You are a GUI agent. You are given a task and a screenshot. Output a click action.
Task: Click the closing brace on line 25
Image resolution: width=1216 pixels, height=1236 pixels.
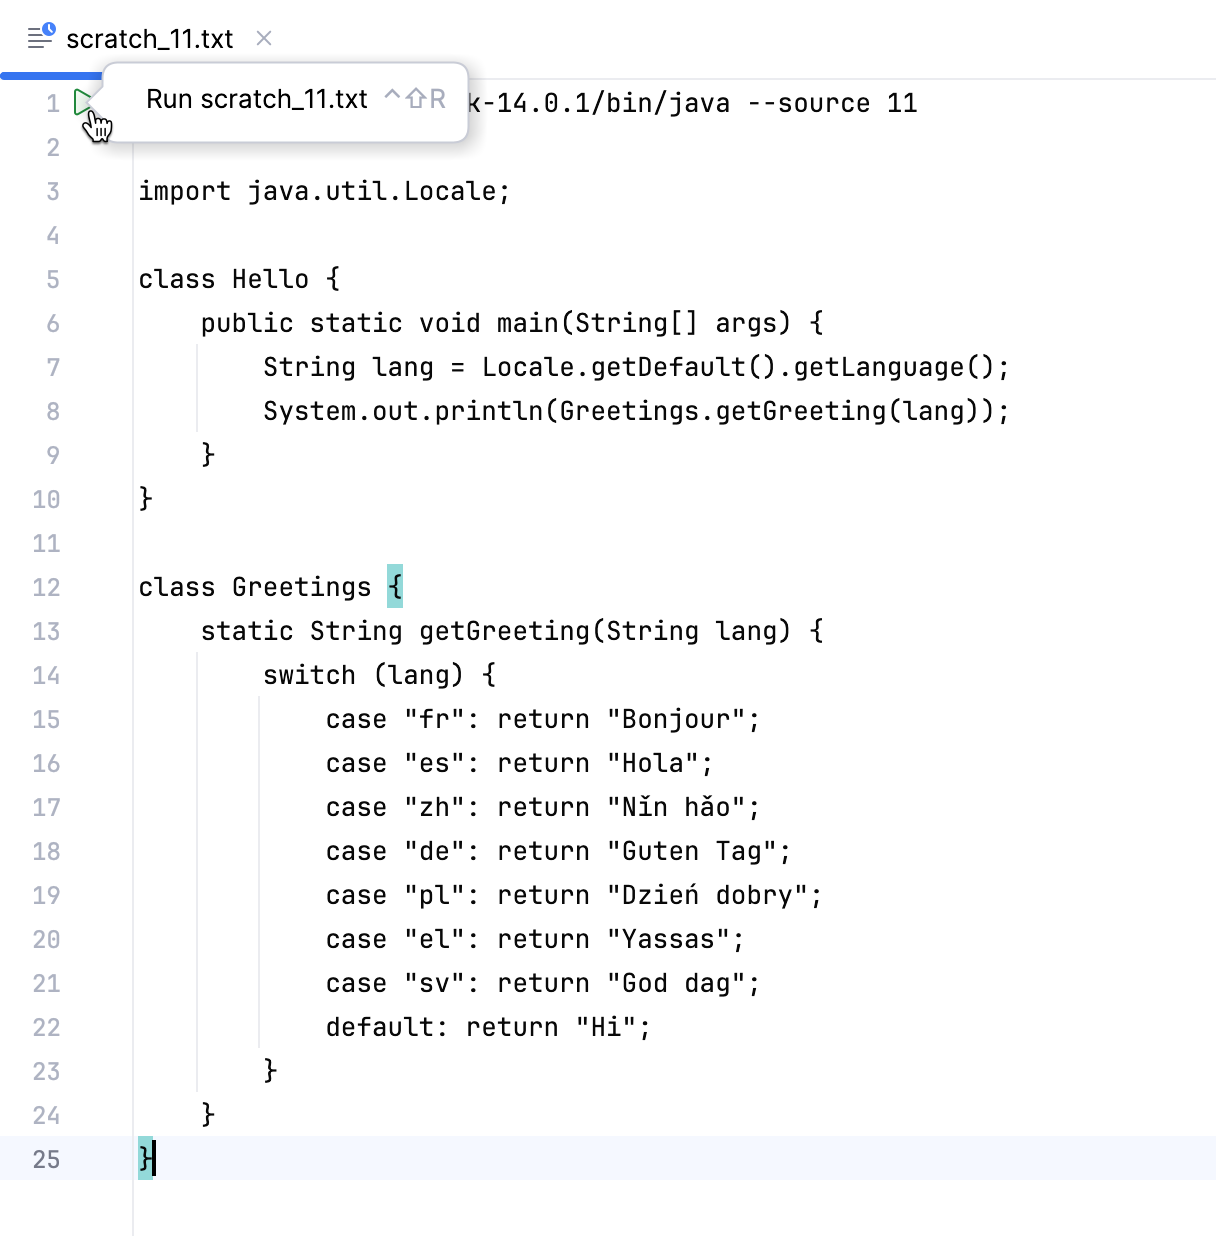[x=143, y=1159]
